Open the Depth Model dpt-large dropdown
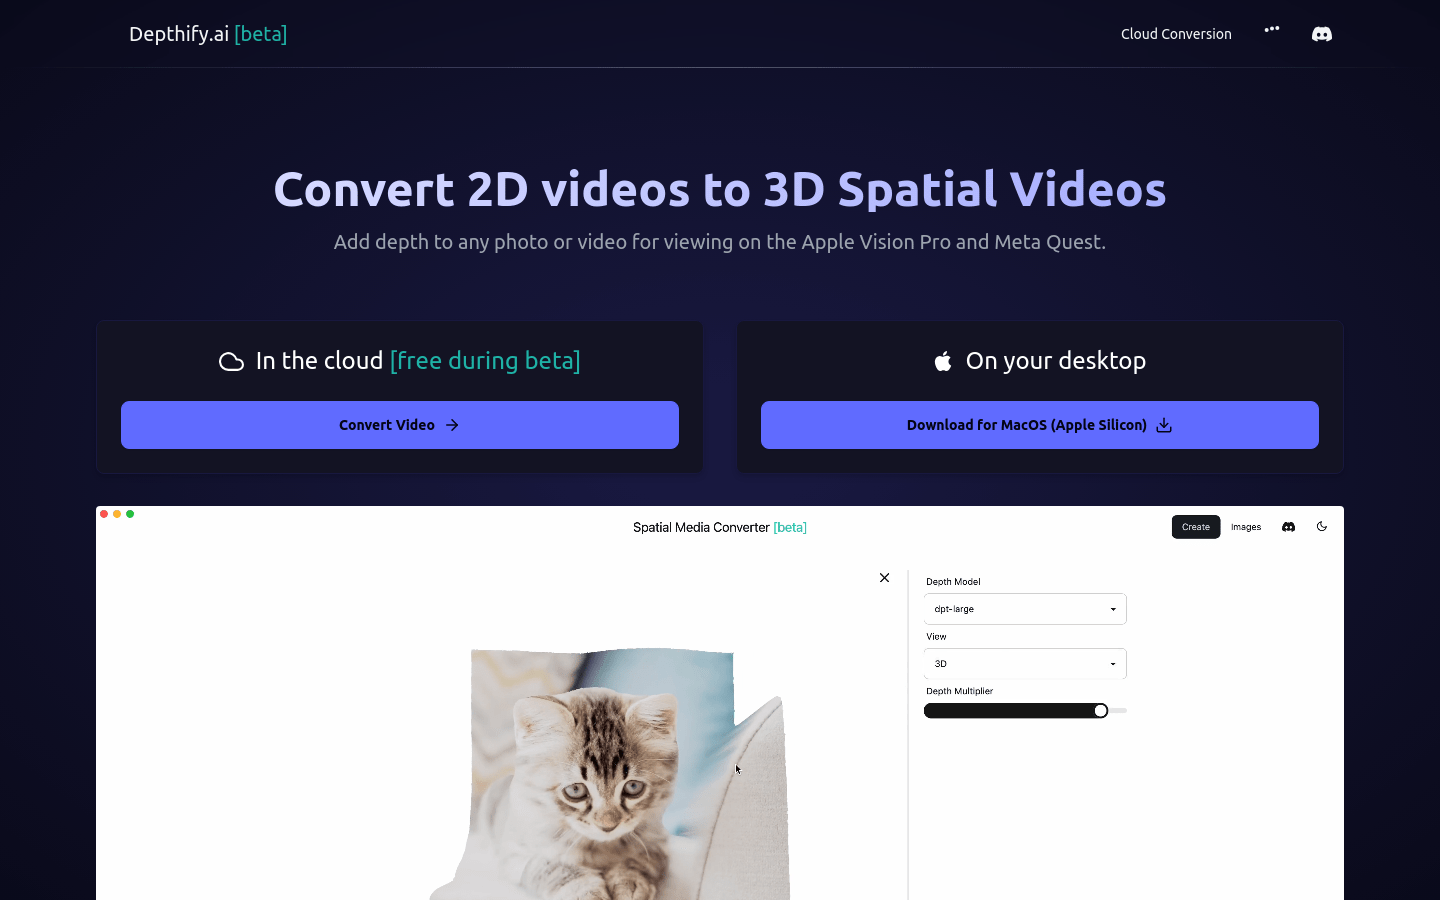 click(1025, 609)
